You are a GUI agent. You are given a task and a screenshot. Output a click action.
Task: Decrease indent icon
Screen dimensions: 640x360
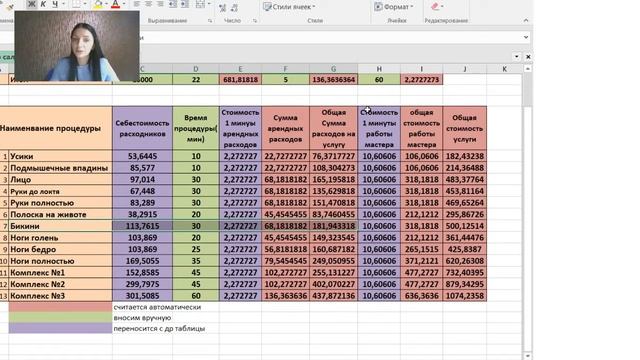[173, 4]
